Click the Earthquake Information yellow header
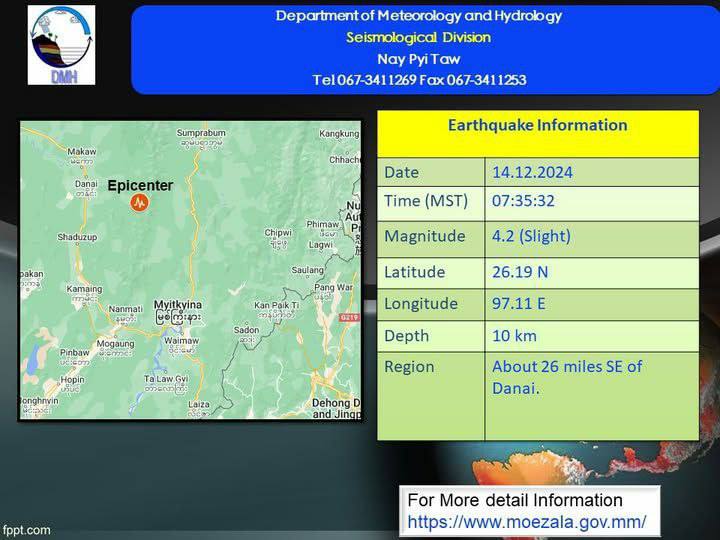720x540 pixels. (537, 126)
